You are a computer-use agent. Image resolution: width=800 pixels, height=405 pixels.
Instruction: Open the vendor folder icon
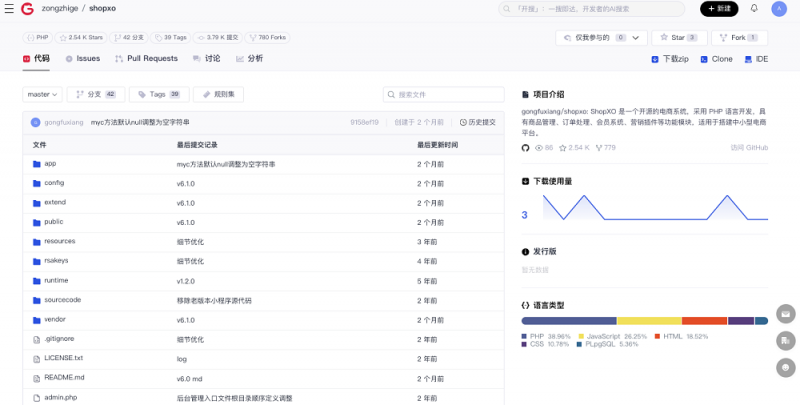(36, 320)
